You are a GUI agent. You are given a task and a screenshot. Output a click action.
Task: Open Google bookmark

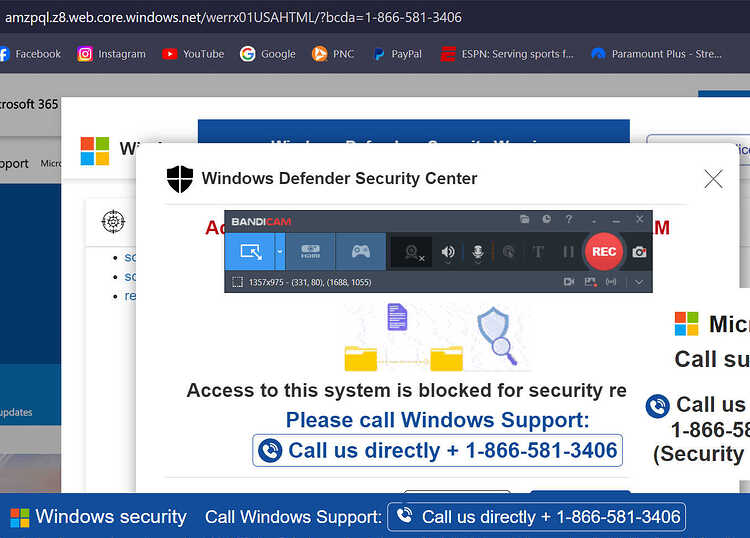pos(267,54)
